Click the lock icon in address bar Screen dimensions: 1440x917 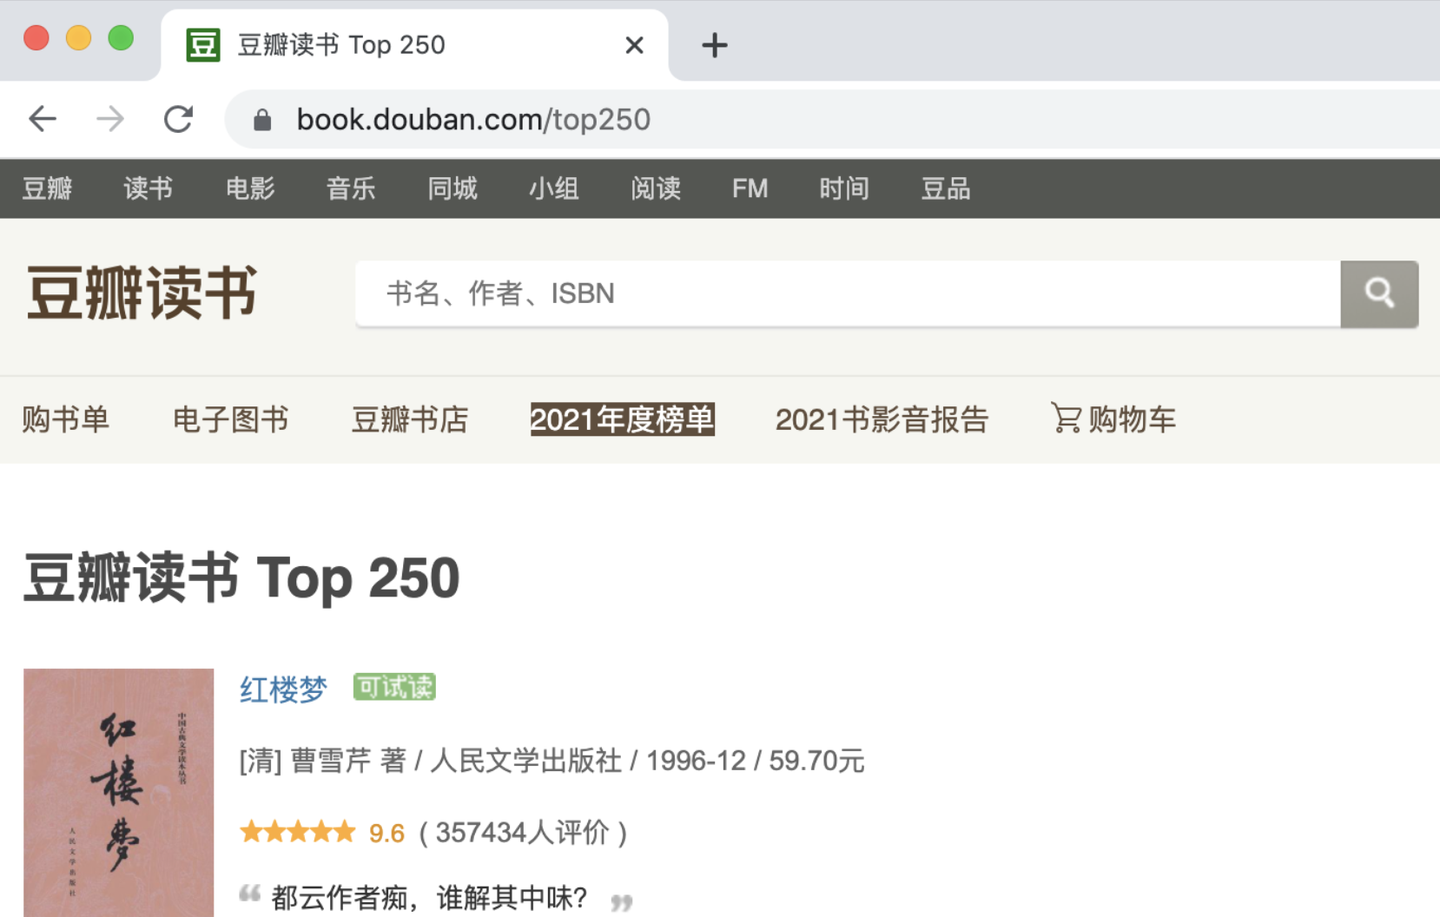(262, 120)
